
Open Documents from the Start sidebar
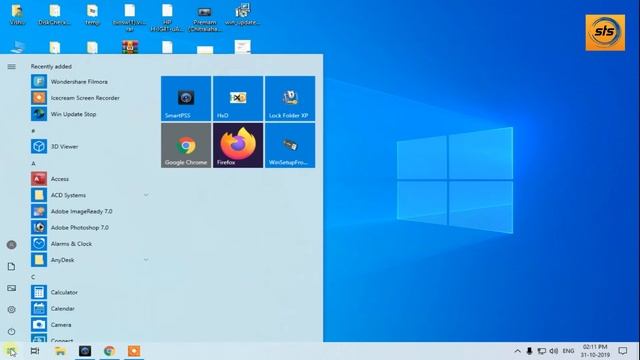click(x=11, y=267)
